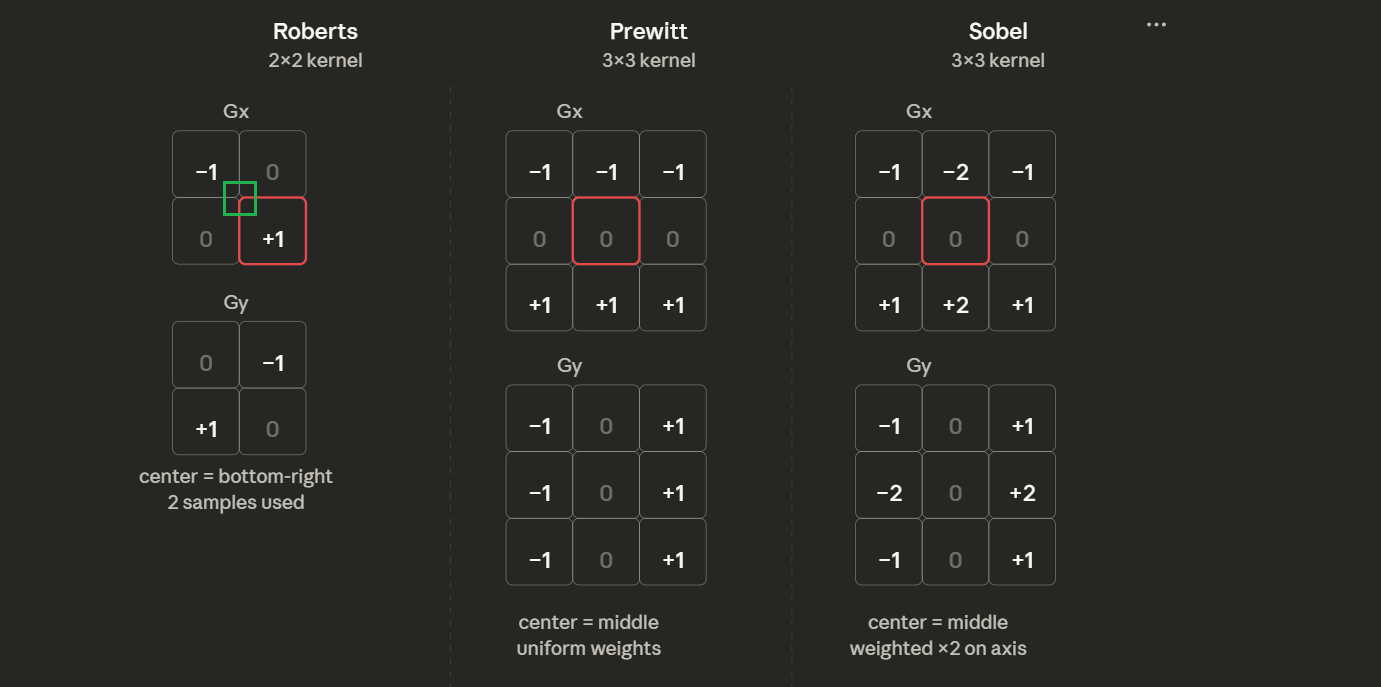Click the Roberts heading

[315, 31]
